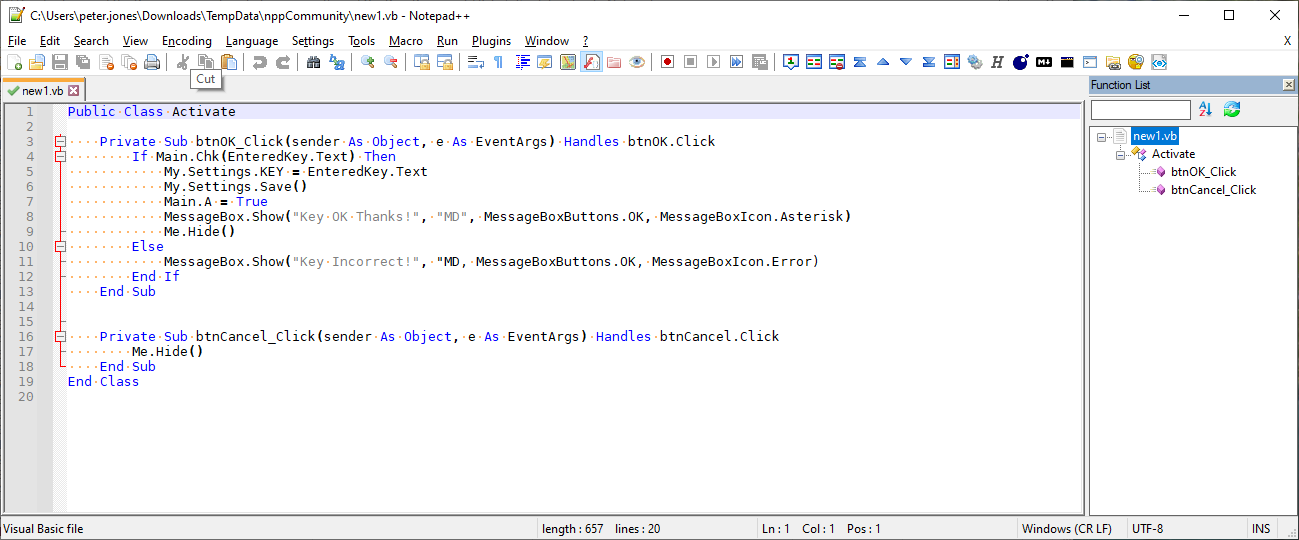Collapse the Else block fold on line 10
The width and height of the screenshot is (1299, 540).
[60, 246]
